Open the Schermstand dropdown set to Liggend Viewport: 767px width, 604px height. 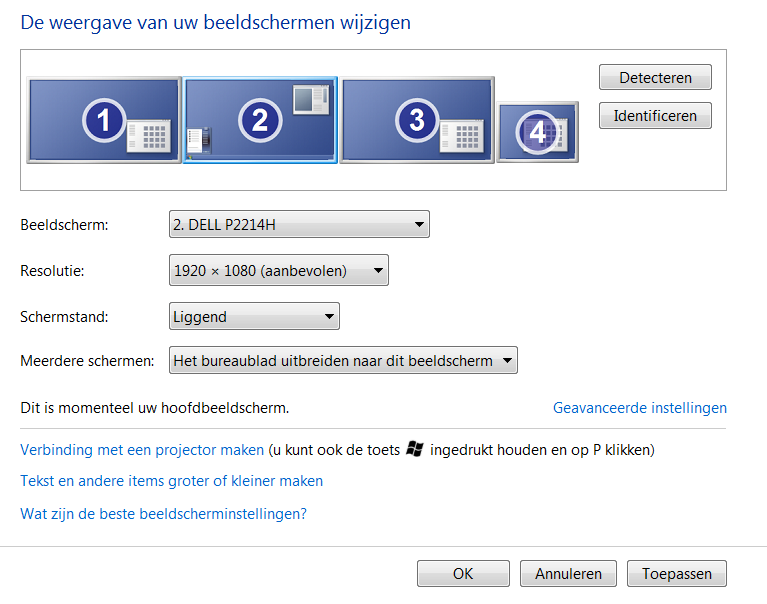tap(254, 316)
